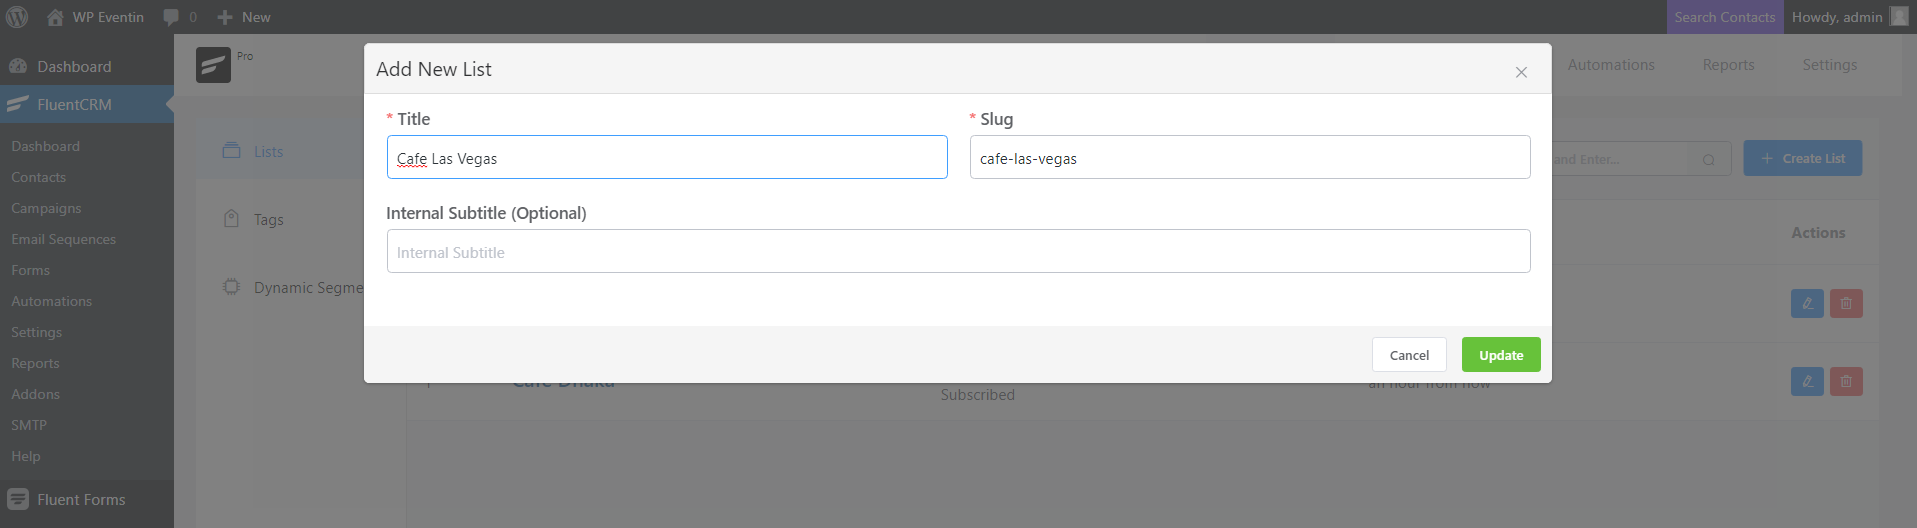Click the Cancel button
The width and height of the screenshot is (1917, 528).
point(1409,355)
